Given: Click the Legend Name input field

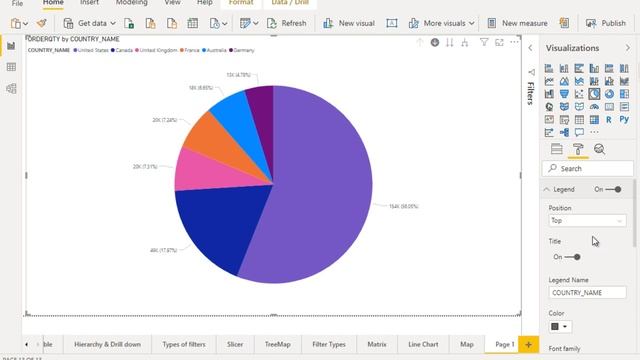Looking at the screenshot, I should tap(587, 293).
